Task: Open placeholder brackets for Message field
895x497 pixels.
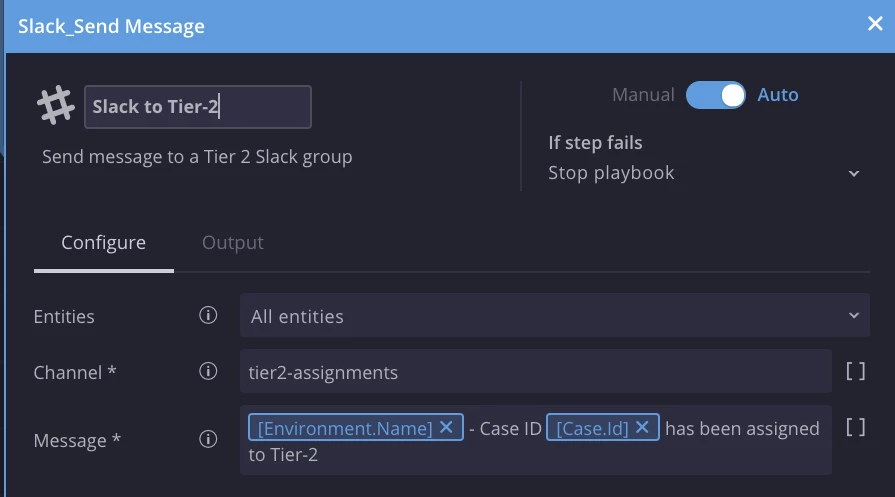Action: click(855, 428)
